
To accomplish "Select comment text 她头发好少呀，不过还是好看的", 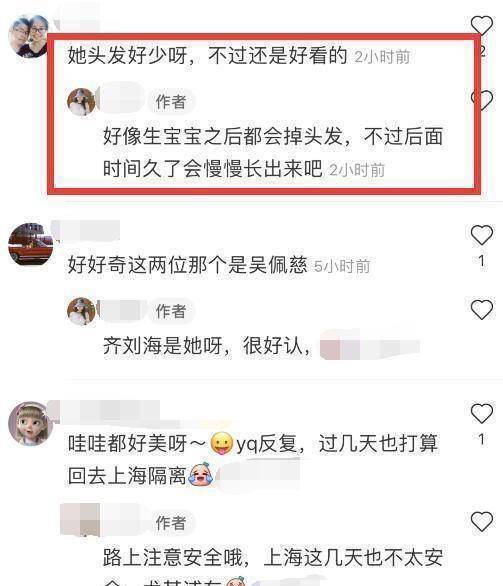I will point(207,56).
